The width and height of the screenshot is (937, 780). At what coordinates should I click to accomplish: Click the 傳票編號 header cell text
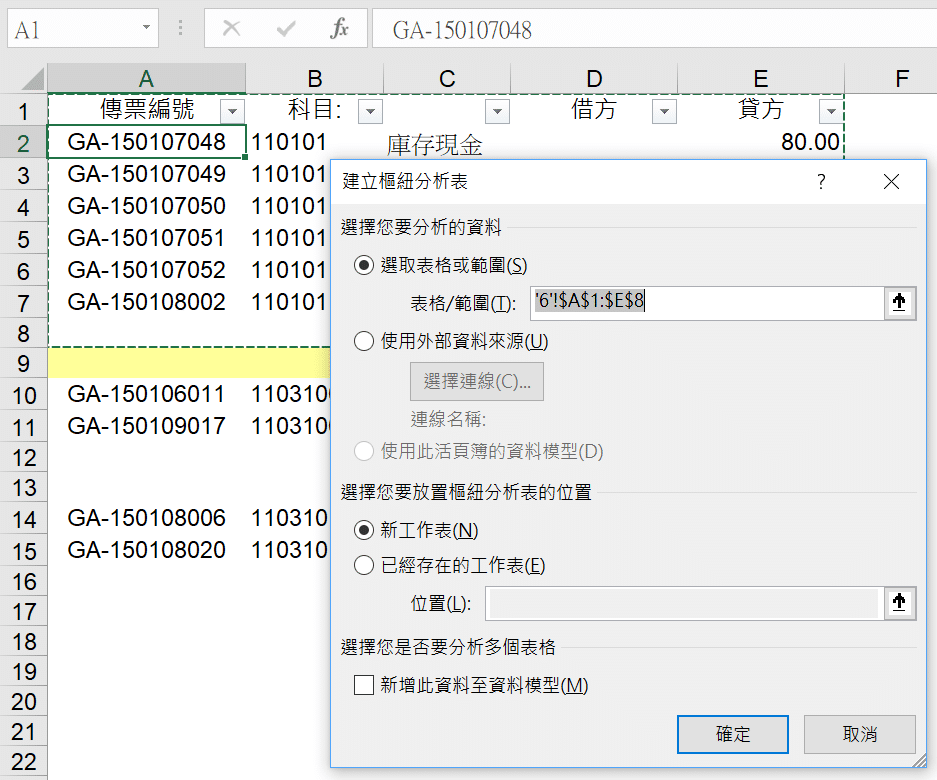(147, 109)
